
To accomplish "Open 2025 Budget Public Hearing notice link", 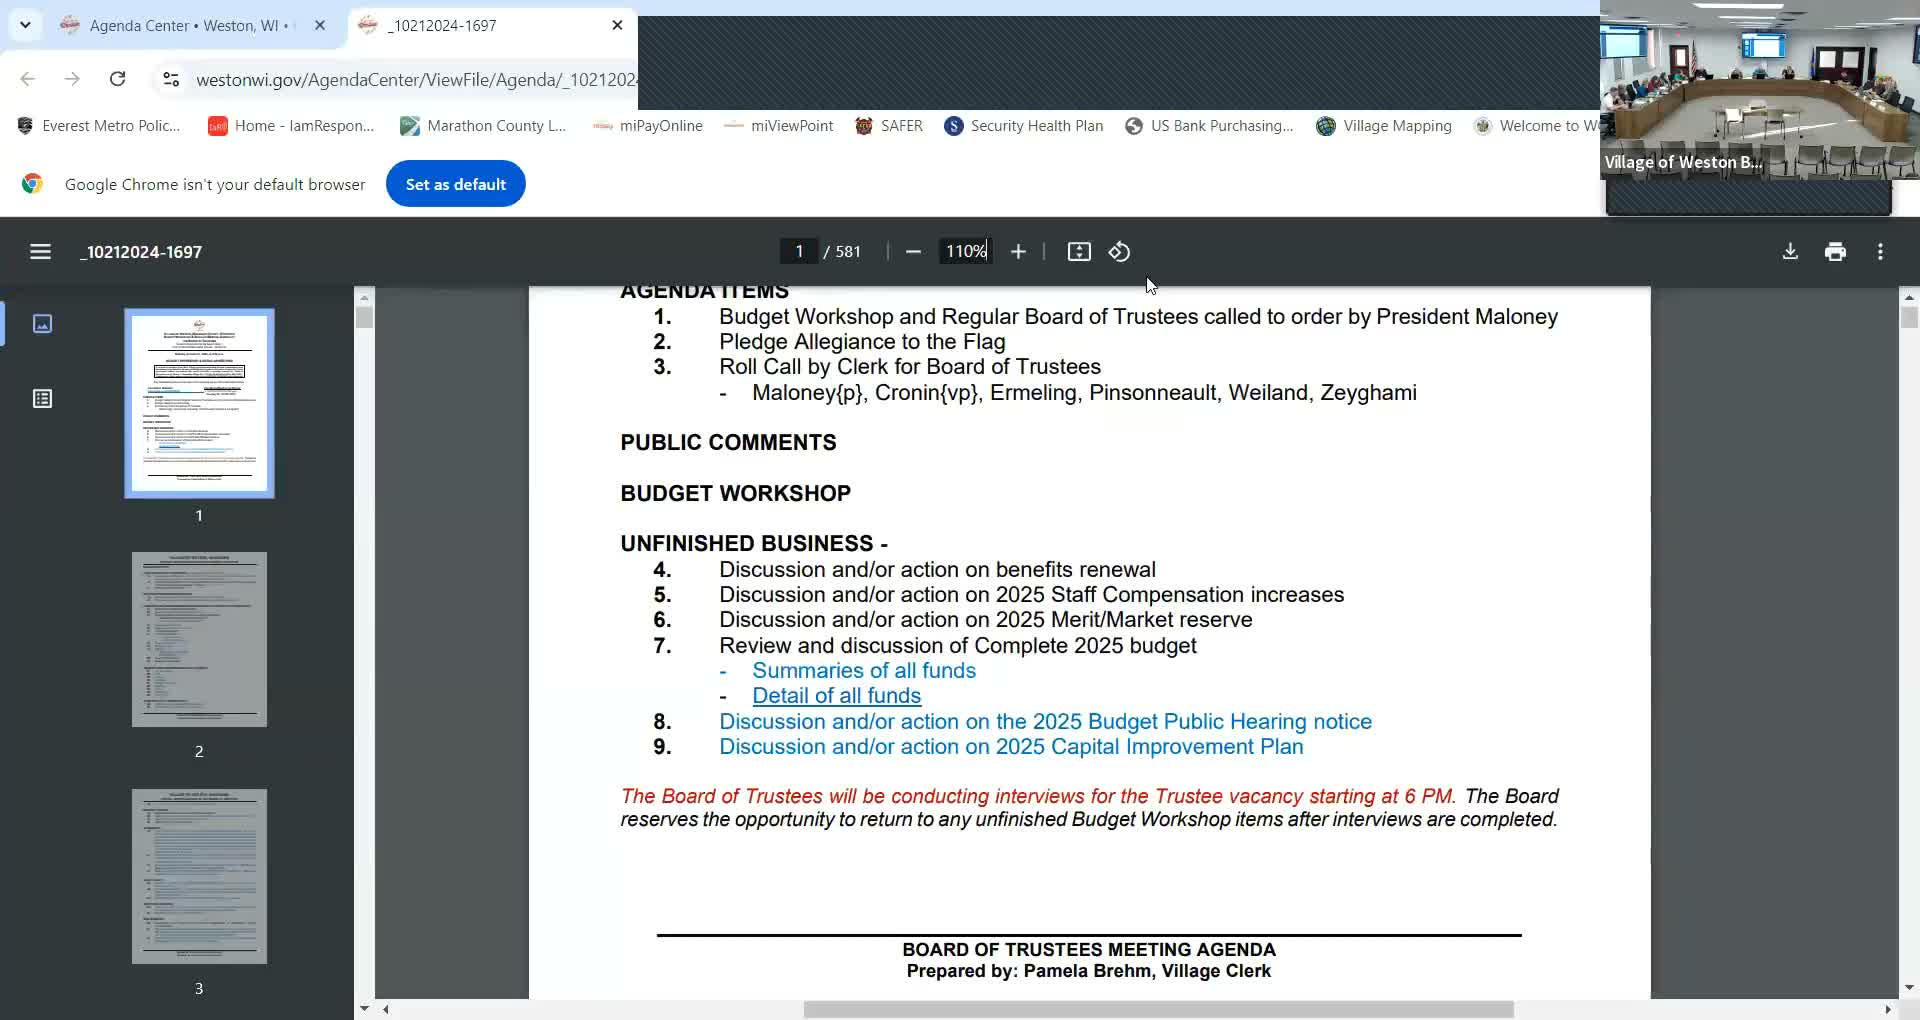I will pos(1045,722).
